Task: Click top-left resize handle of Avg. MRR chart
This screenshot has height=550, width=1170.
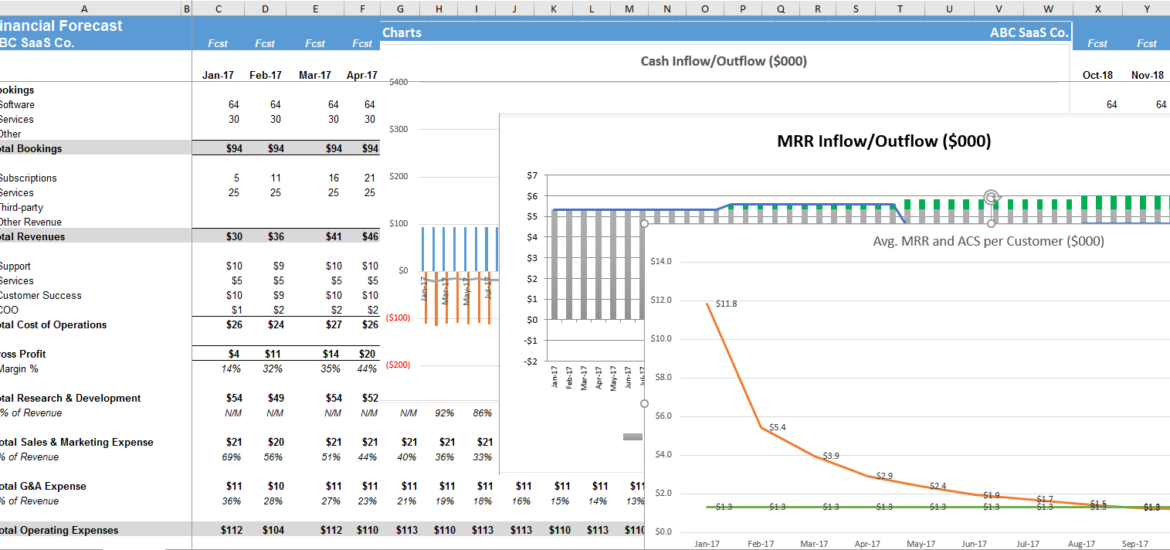Action: point(645,223)
